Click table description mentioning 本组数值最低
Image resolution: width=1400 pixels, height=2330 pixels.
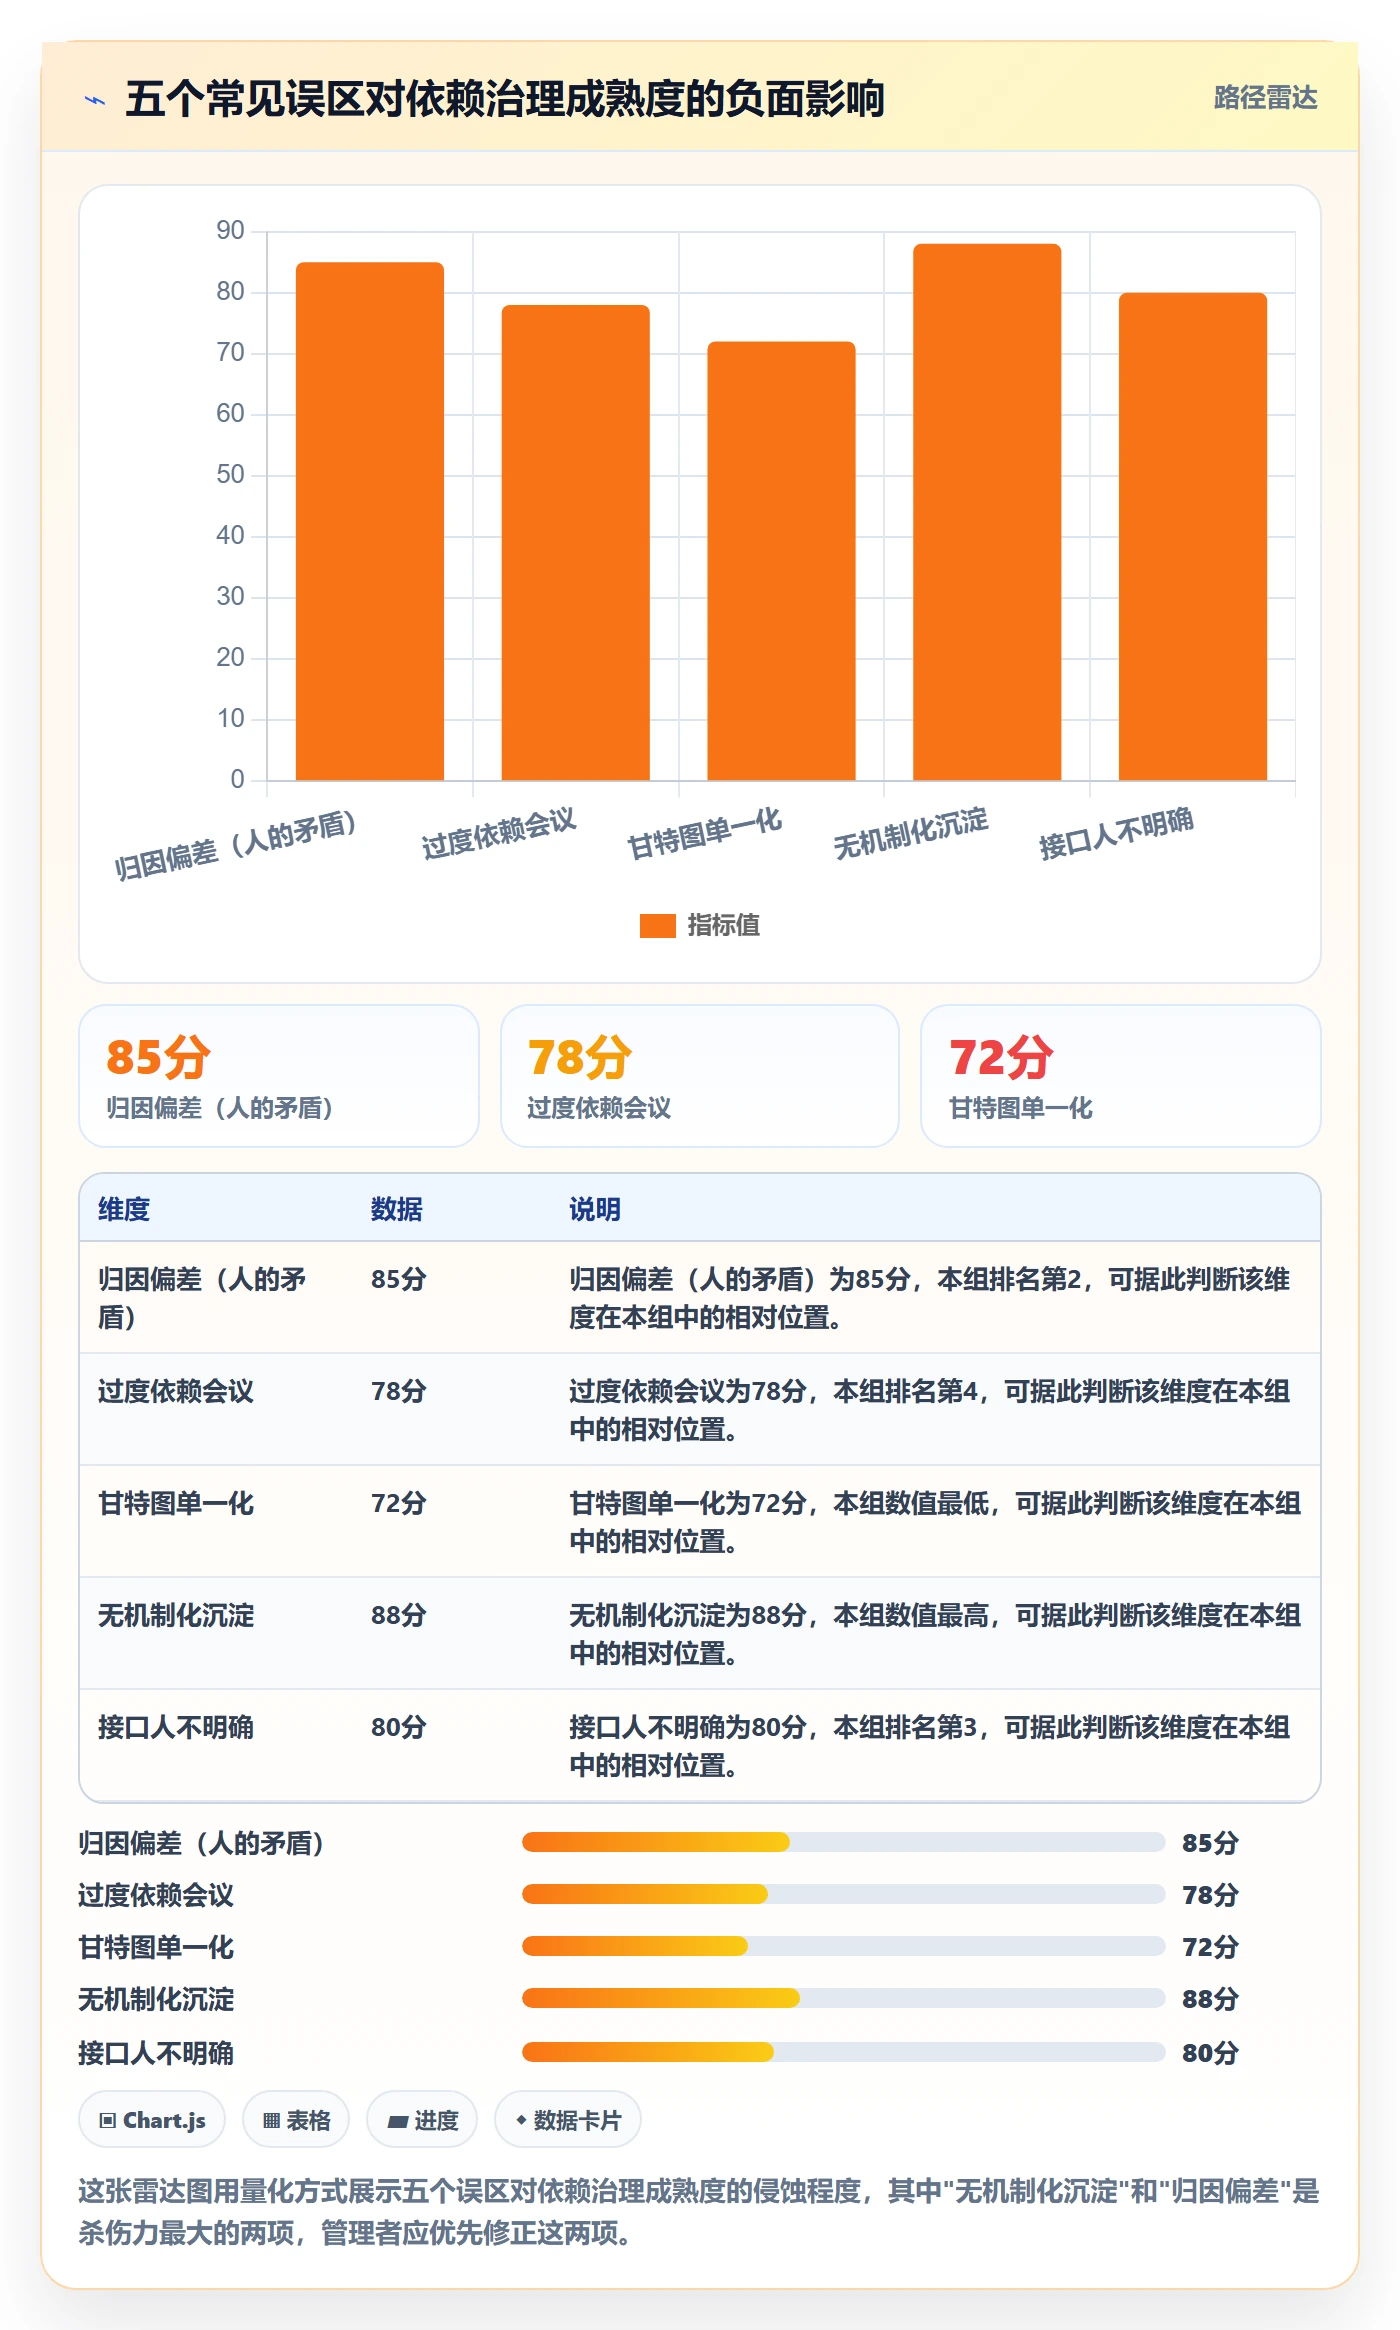935,1522
